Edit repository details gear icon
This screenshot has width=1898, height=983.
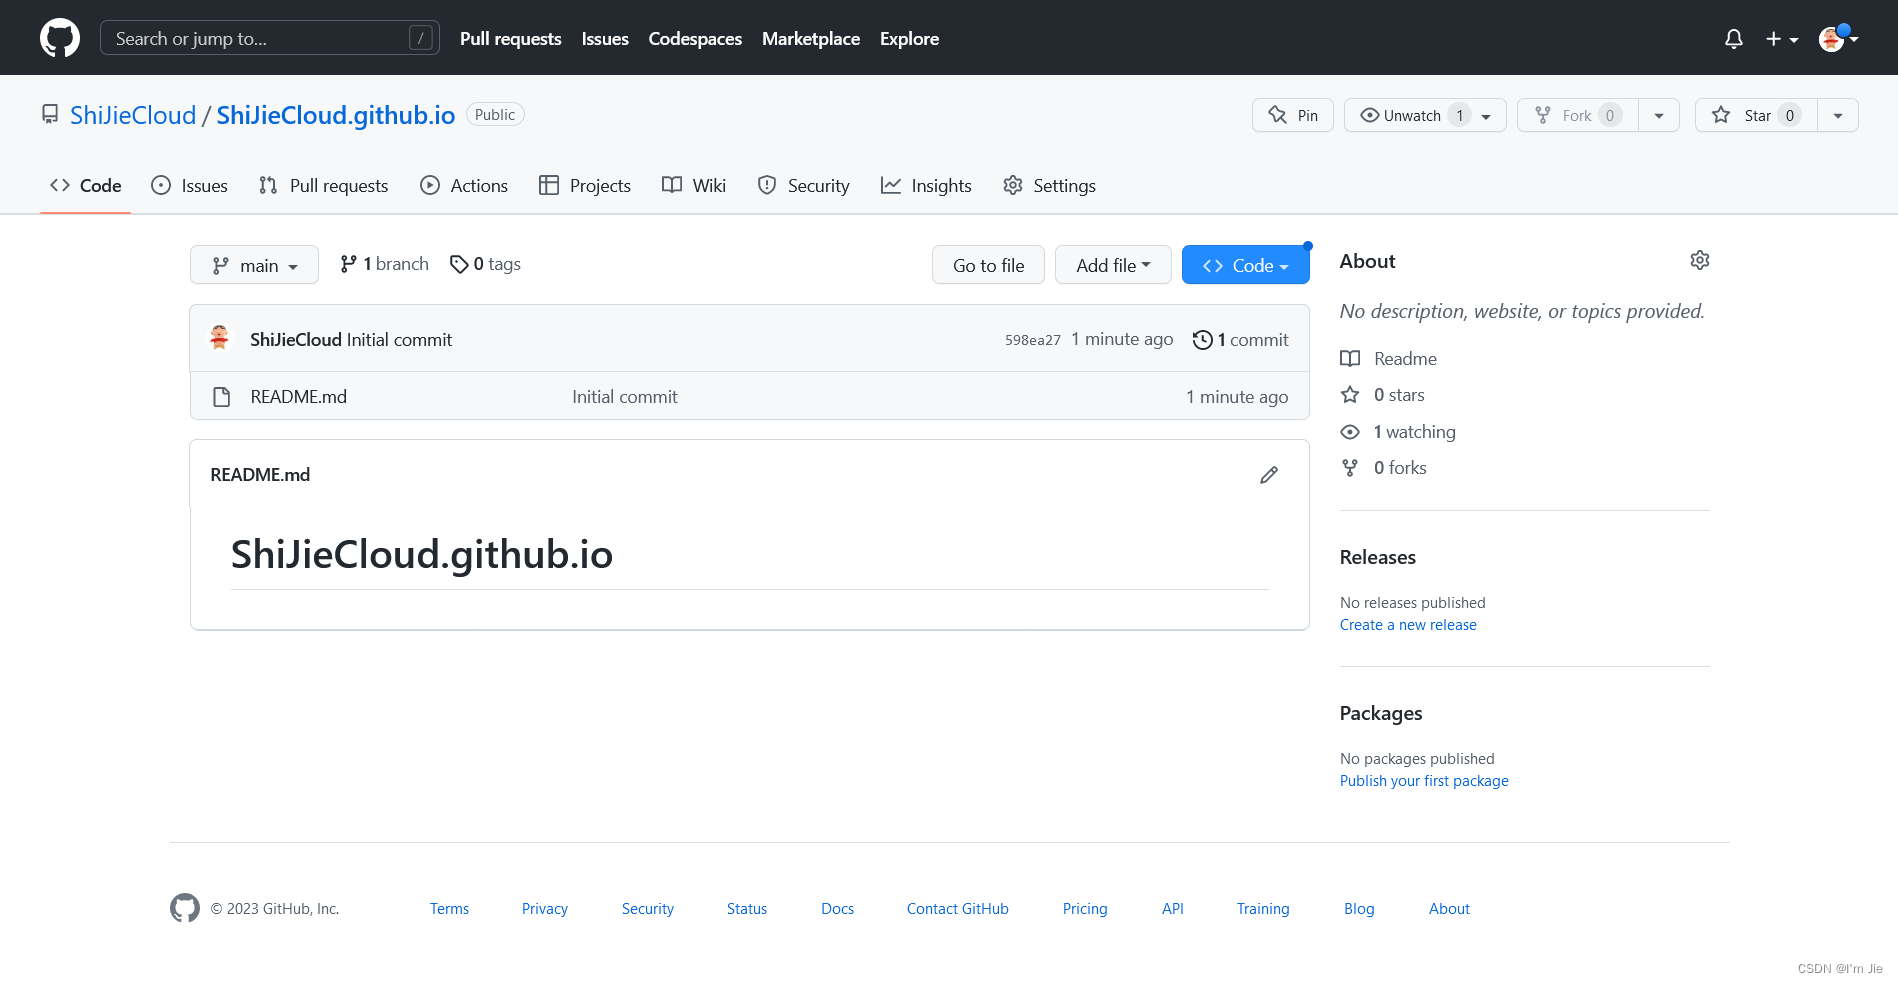point(1700,260)
